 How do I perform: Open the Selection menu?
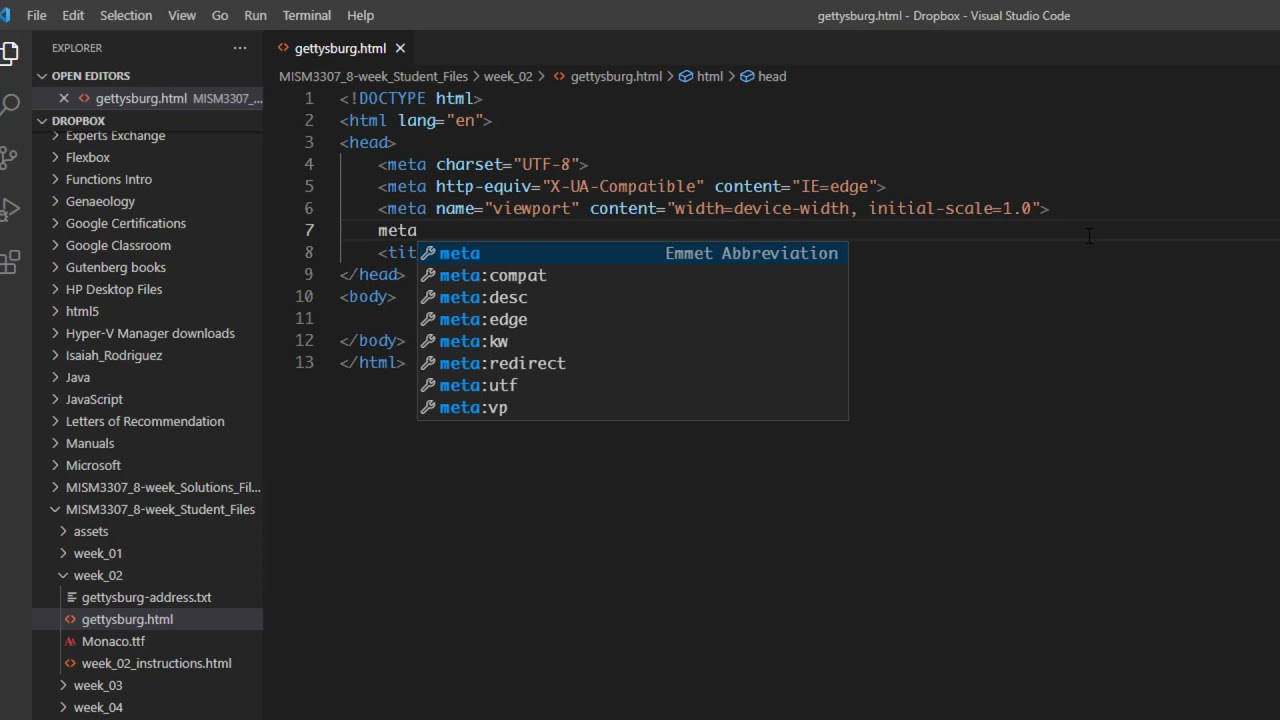126,15
